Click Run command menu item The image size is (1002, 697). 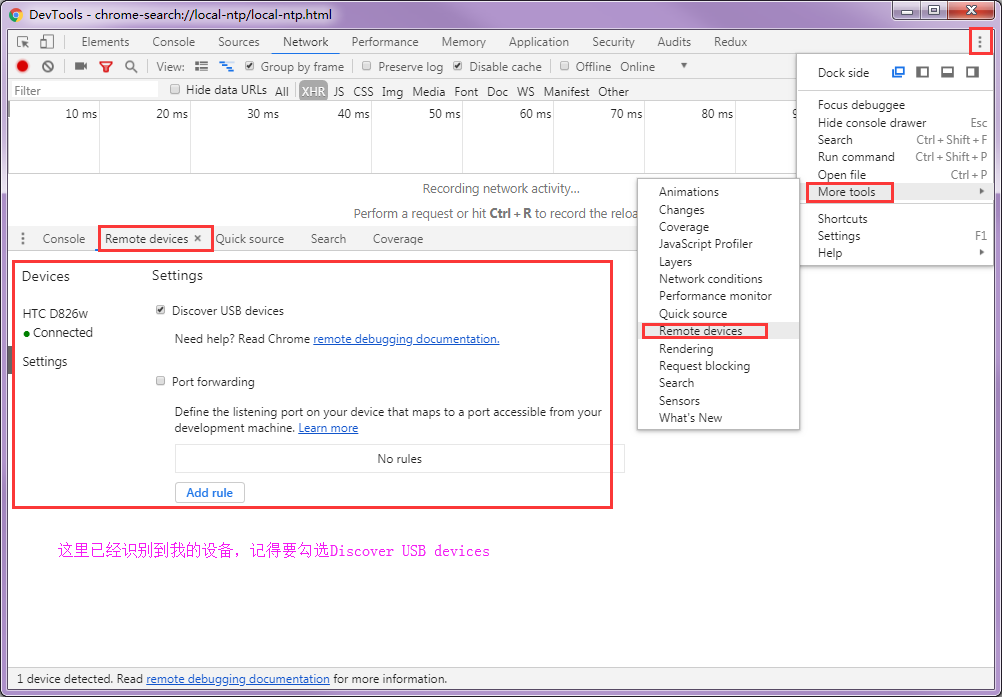click(x=895, y=157)
